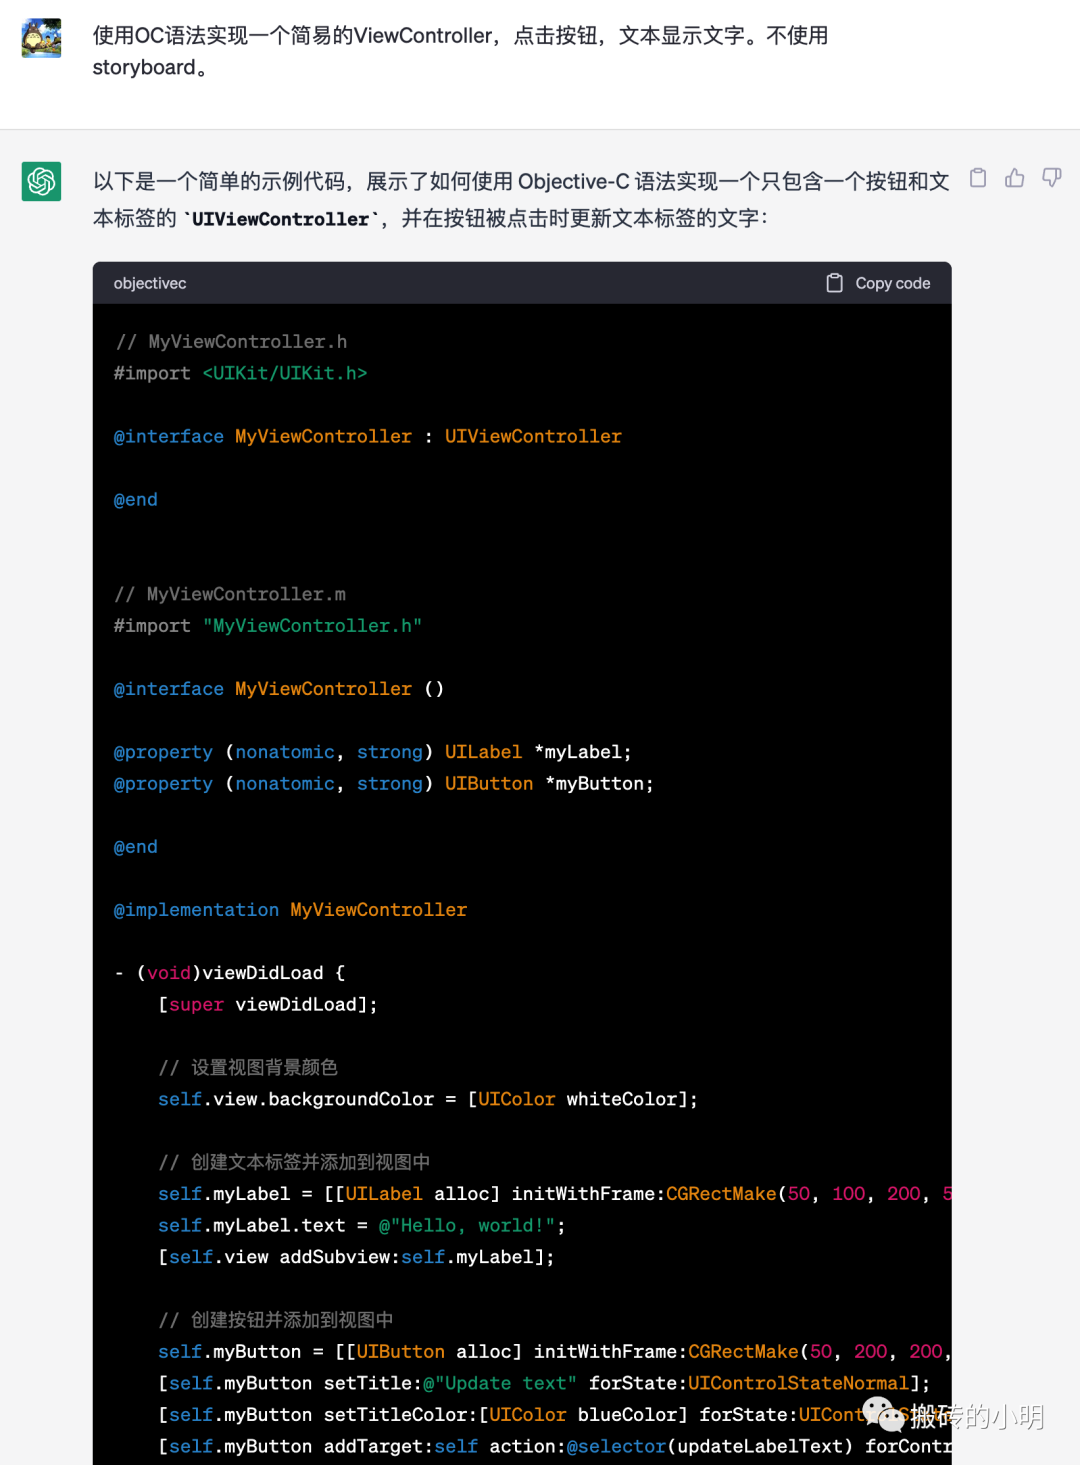1080x1465 pixels.
Task: Click the ChatGPT logo avatar
Action: click(42, 181)
